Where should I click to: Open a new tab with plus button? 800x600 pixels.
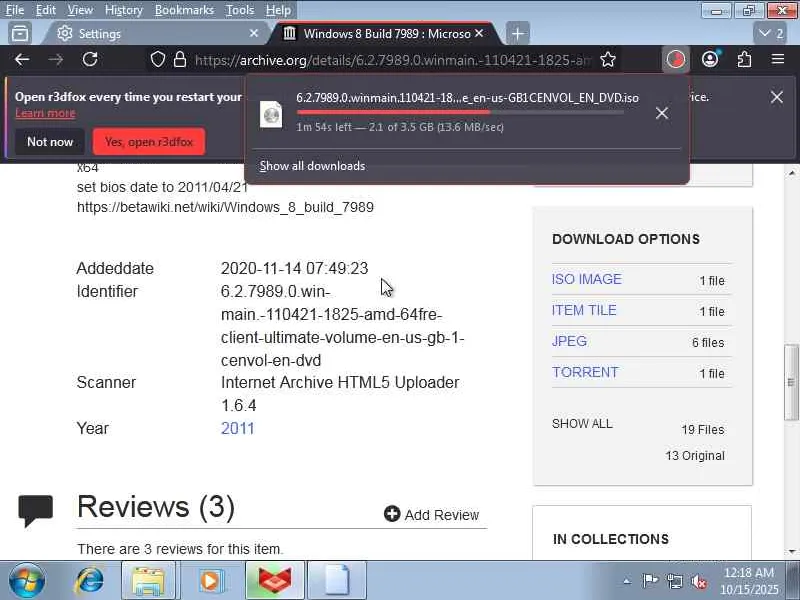click(517, 34)
